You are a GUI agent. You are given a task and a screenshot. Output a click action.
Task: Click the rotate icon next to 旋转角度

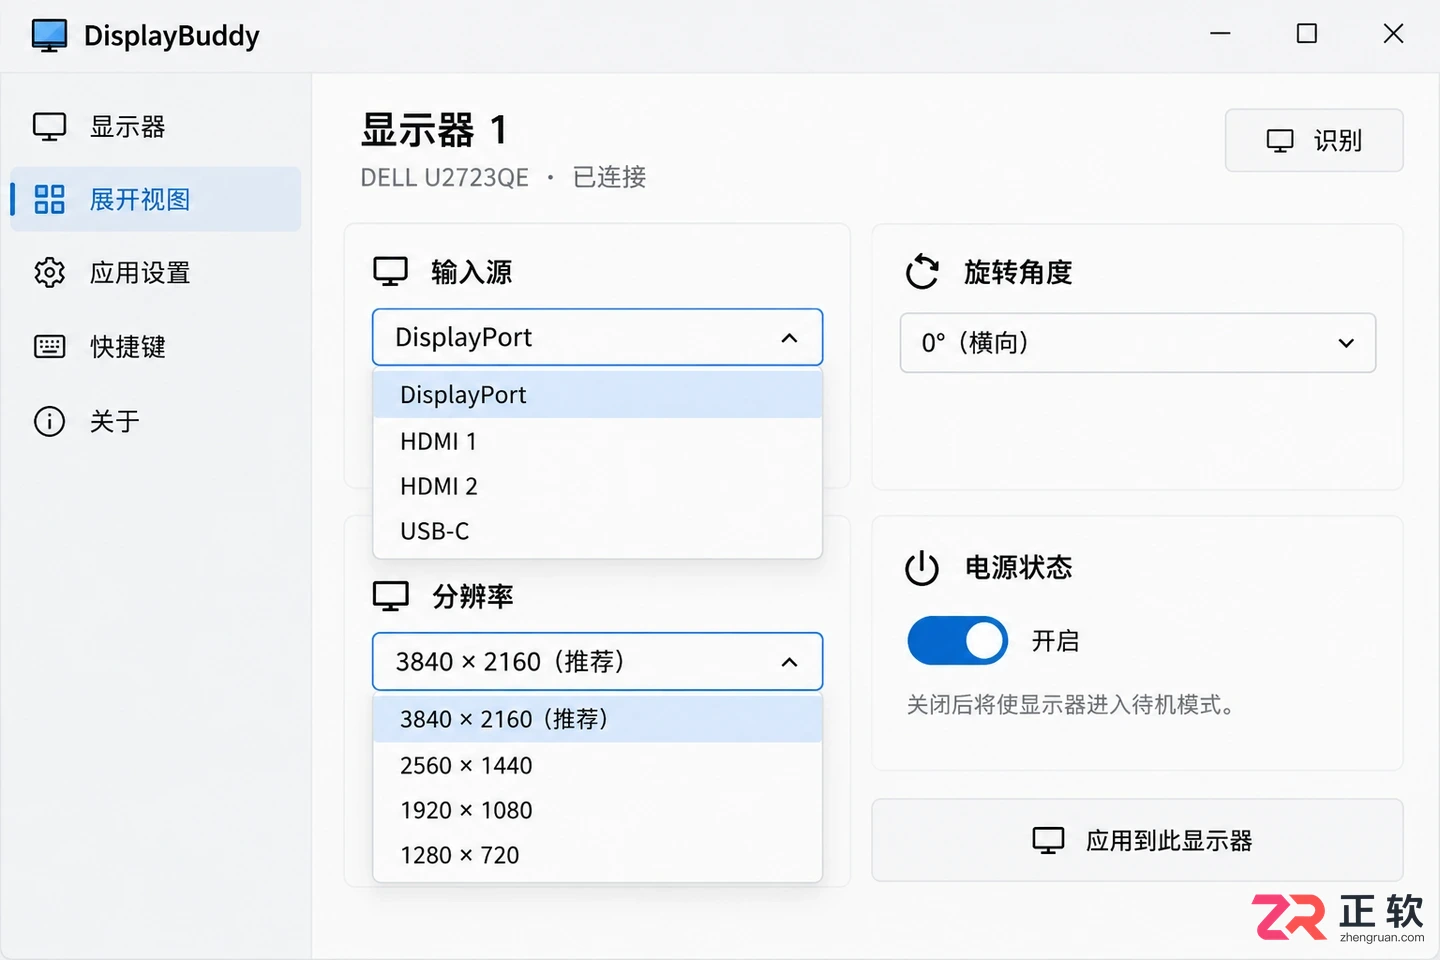point(922,272)
